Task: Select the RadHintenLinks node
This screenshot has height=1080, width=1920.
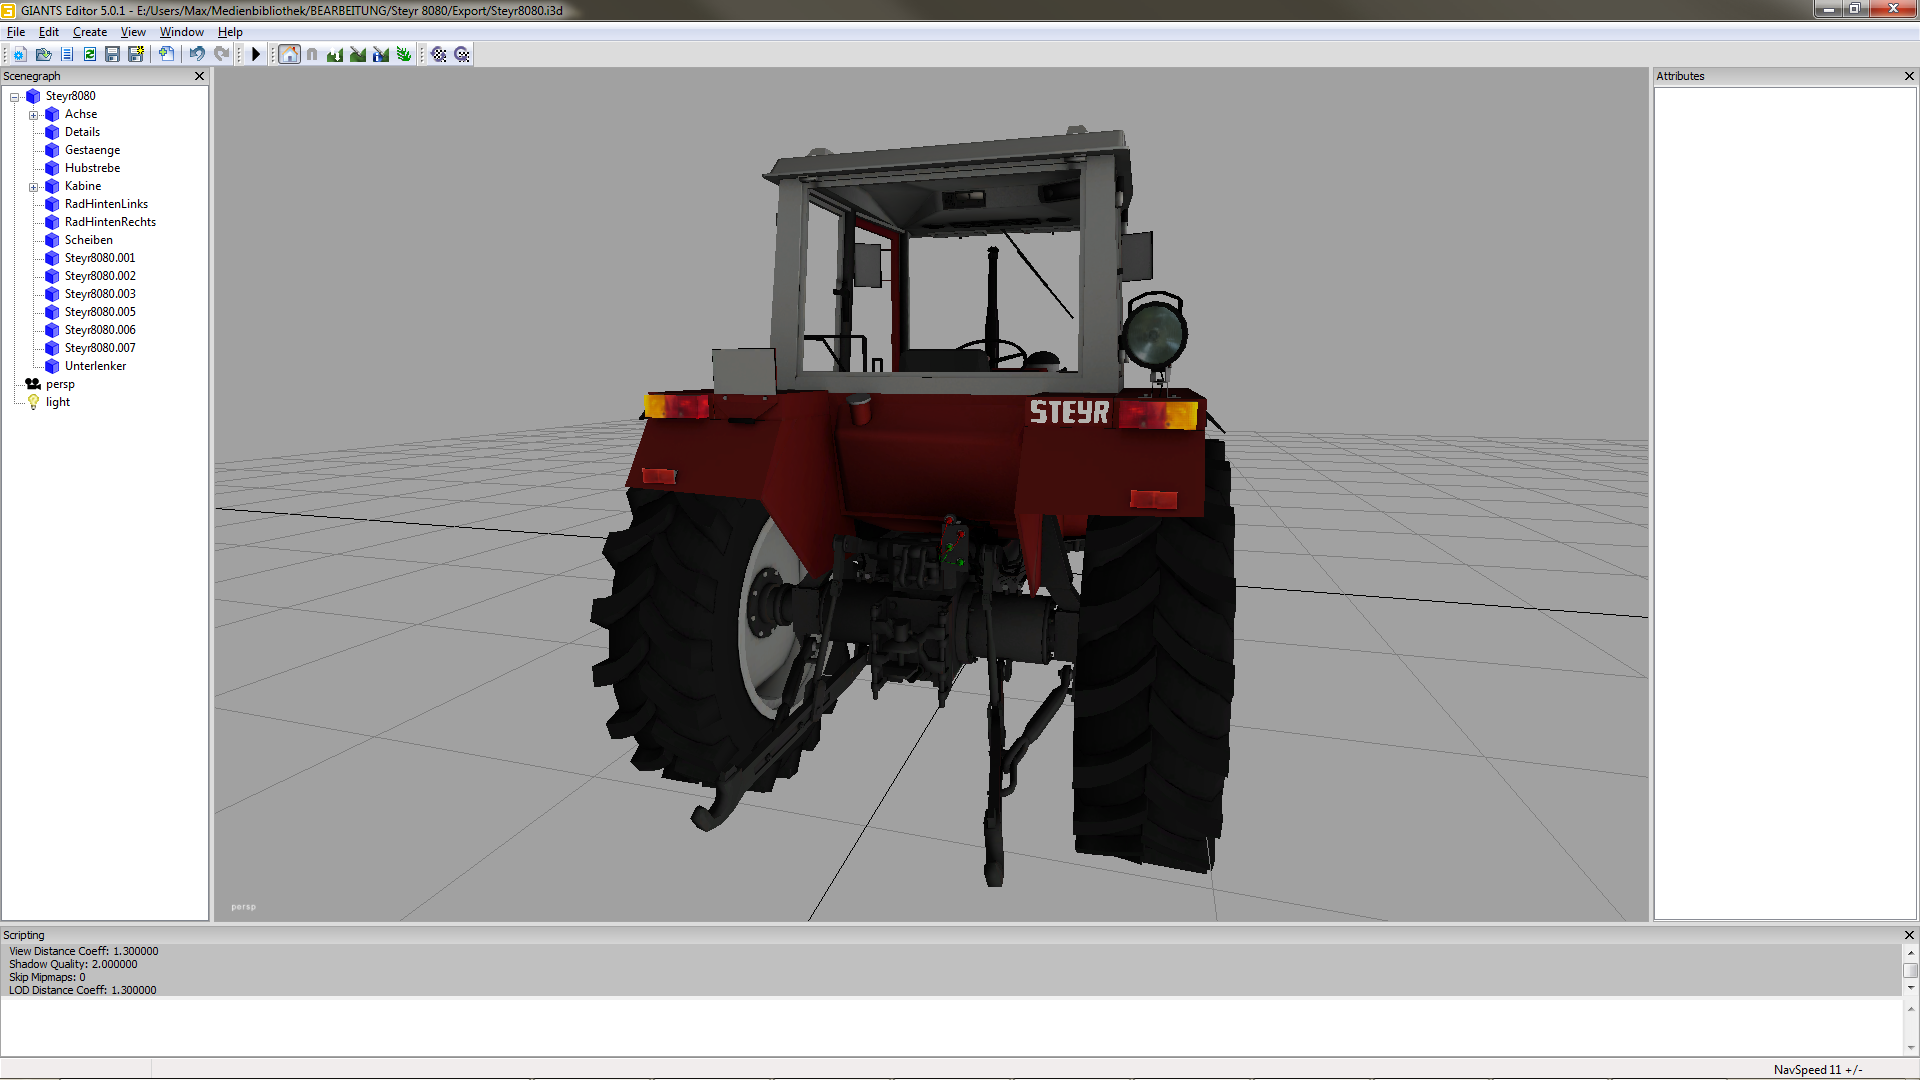Action: pyautogui.click(x=106, y=204)
